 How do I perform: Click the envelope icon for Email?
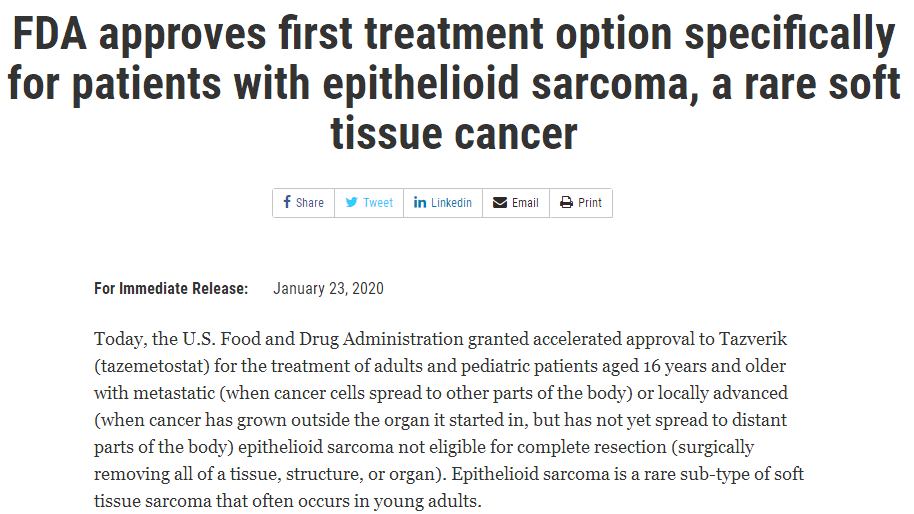click(x=500, y=202)
